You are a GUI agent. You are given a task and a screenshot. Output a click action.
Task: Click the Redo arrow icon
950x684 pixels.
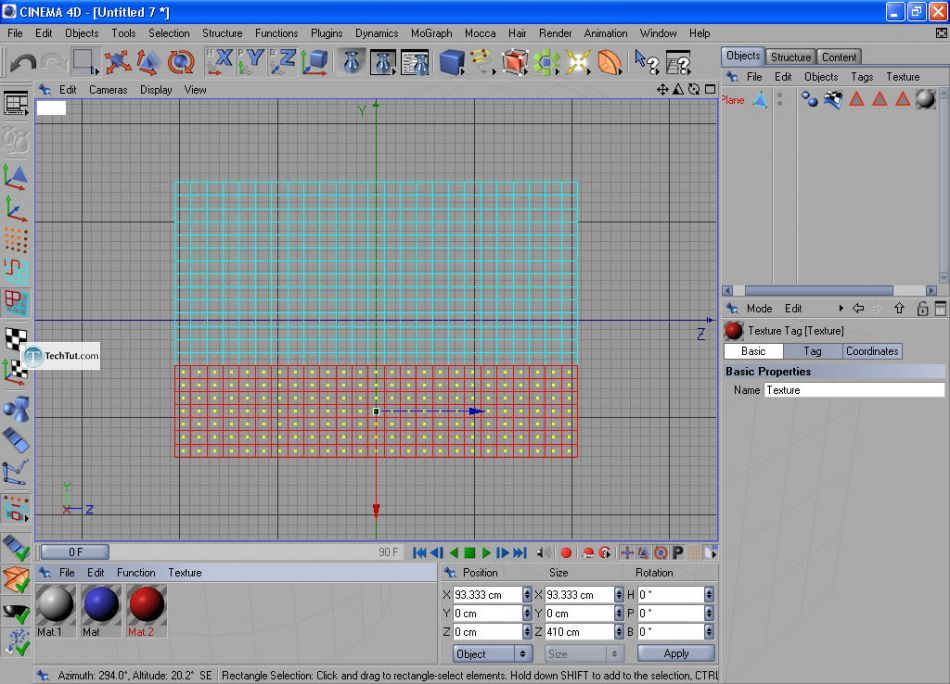(55, 62)
